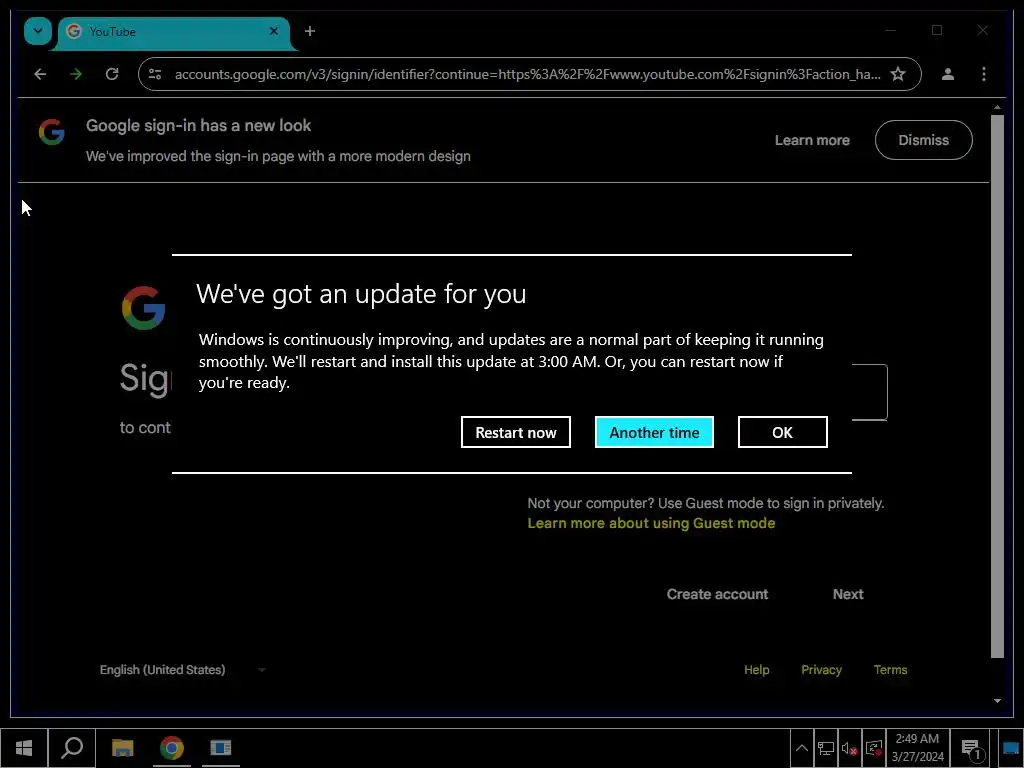
Task: Reload the page
Action: [112, 74]
